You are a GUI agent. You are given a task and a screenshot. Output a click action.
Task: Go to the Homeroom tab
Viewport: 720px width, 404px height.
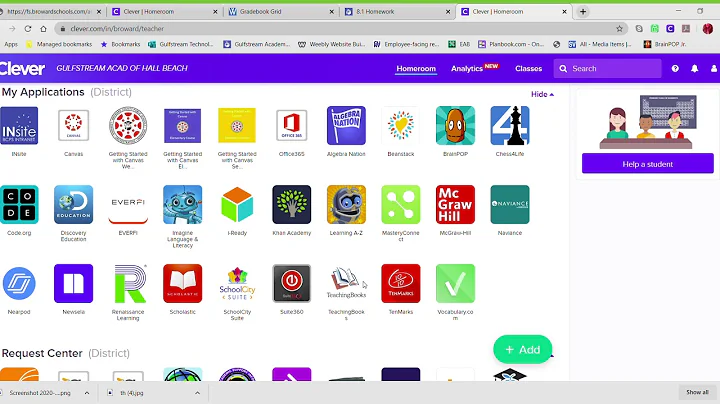[x=416, y=68]
